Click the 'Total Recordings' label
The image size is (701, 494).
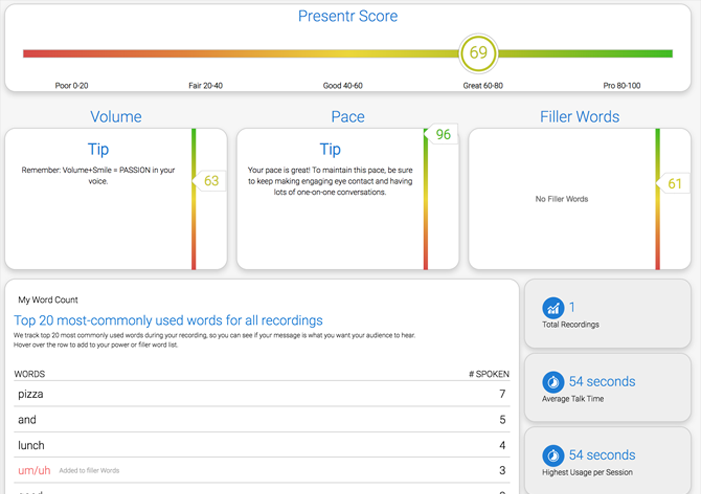[570, 325]
